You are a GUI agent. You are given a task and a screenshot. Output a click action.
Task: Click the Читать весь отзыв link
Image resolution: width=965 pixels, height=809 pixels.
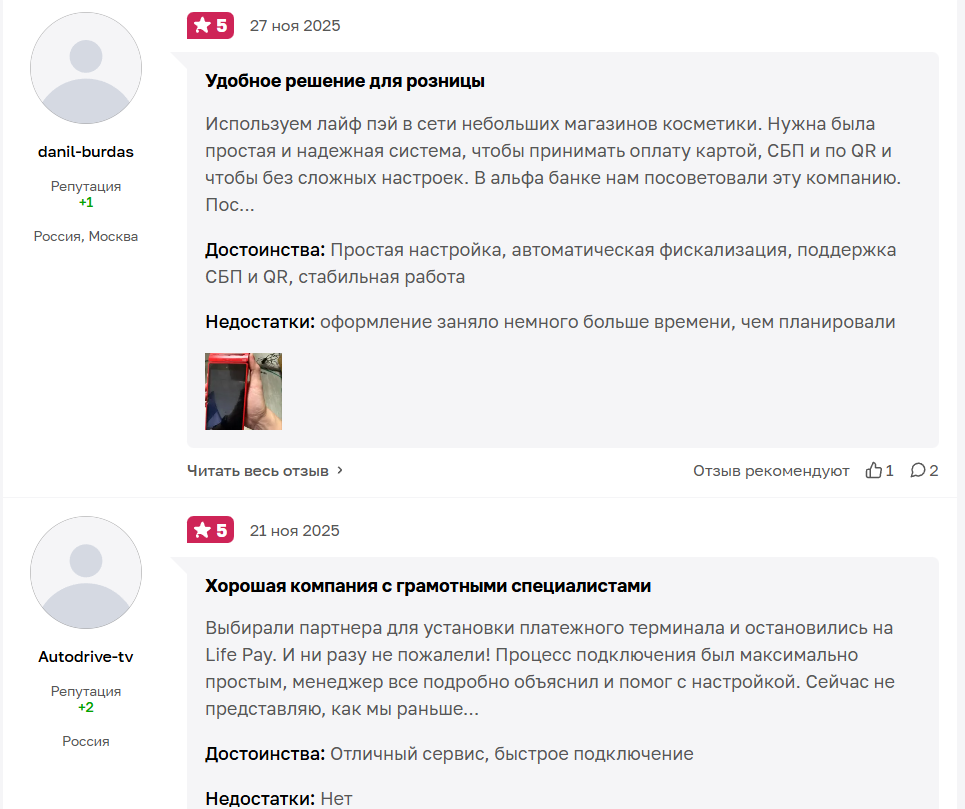pos(258,471)
